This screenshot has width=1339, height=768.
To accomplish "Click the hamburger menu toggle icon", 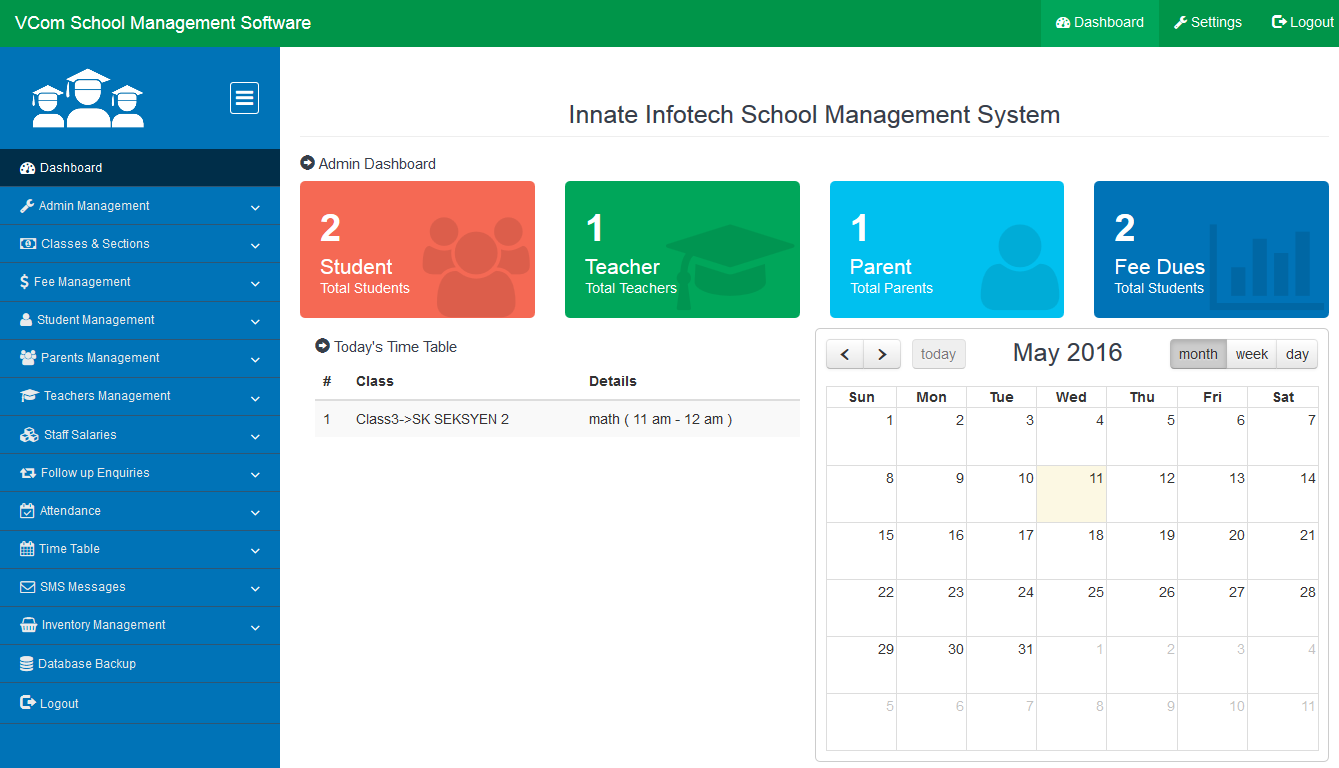I will tap(244, 98).
